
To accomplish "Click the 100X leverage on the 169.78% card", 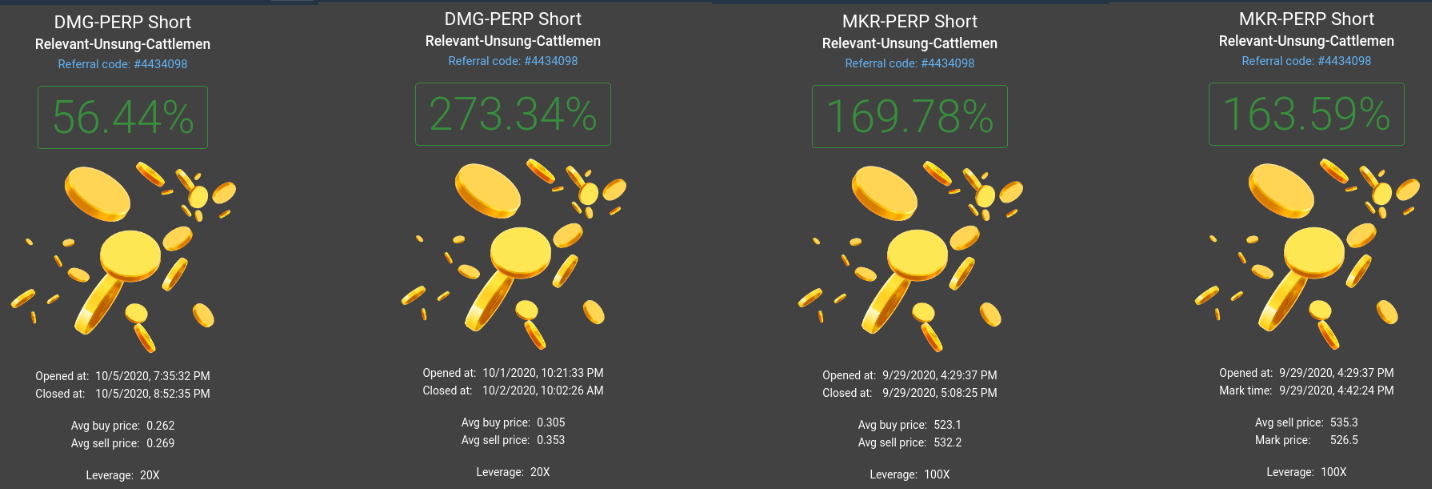I will [937, 474].
